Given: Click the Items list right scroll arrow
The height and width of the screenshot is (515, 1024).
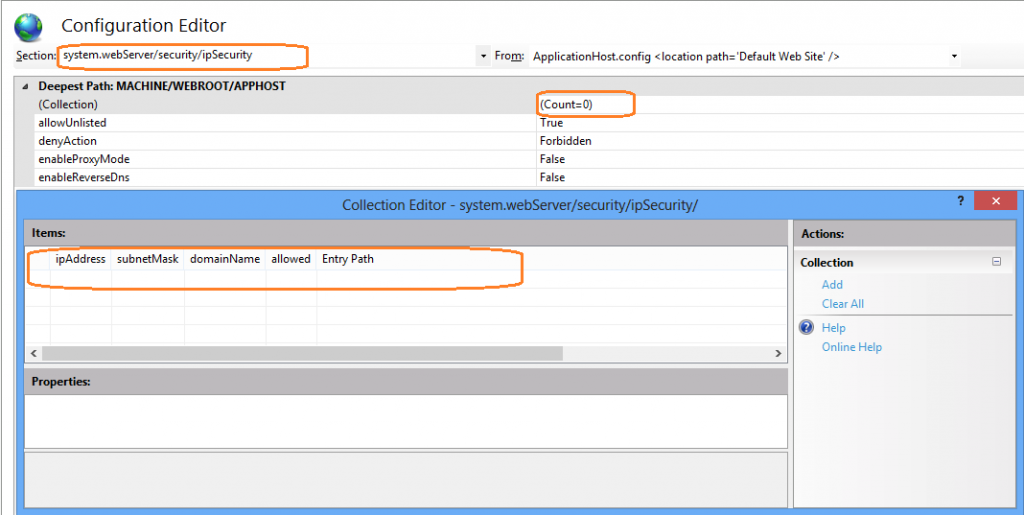Looking at the screenshot, I should [778, 353].
